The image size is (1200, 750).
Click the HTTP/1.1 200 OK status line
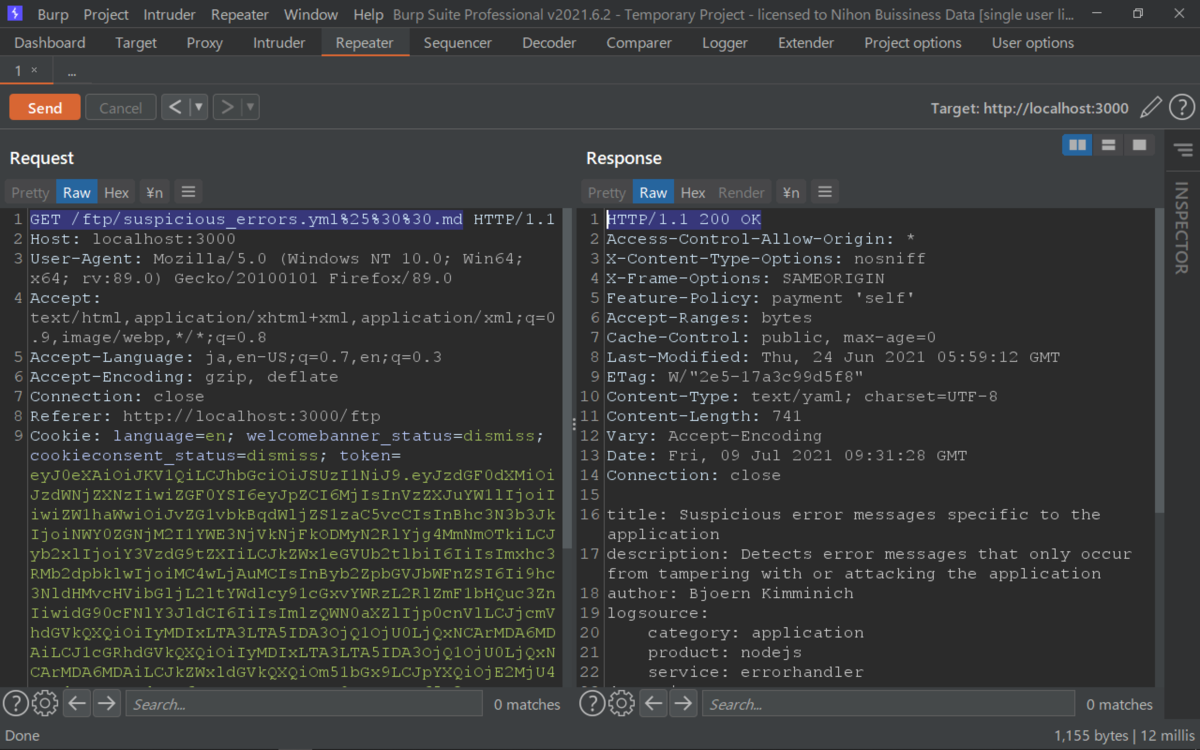pos(684,219)
